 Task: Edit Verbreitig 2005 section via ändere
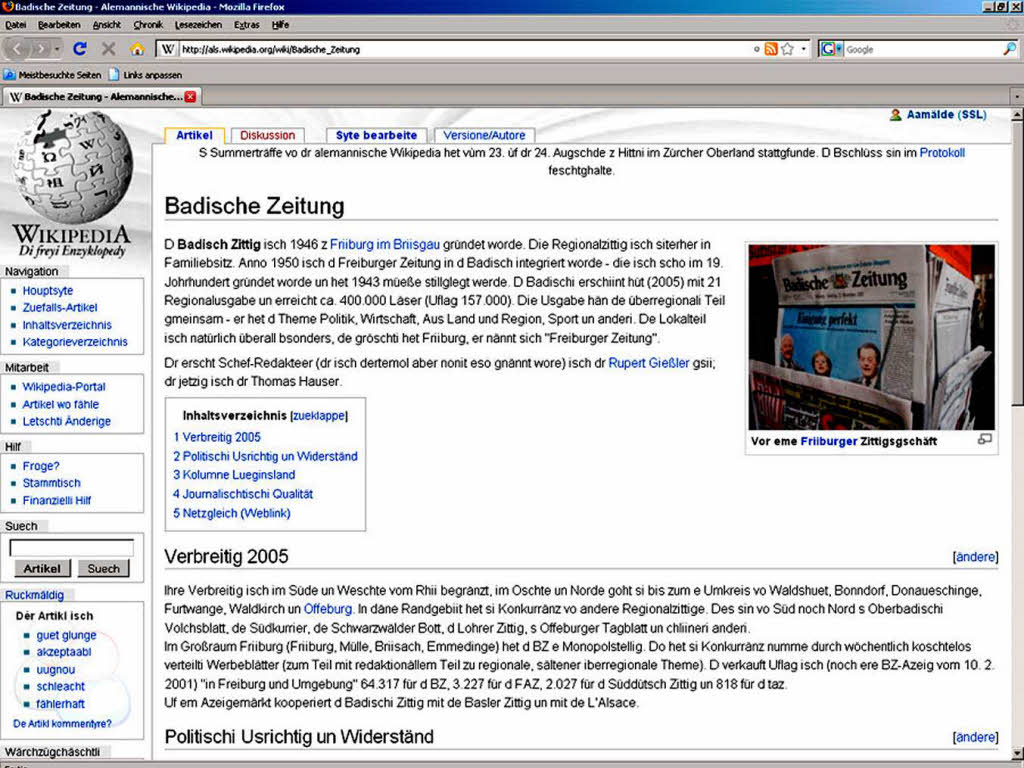(976, 557)
